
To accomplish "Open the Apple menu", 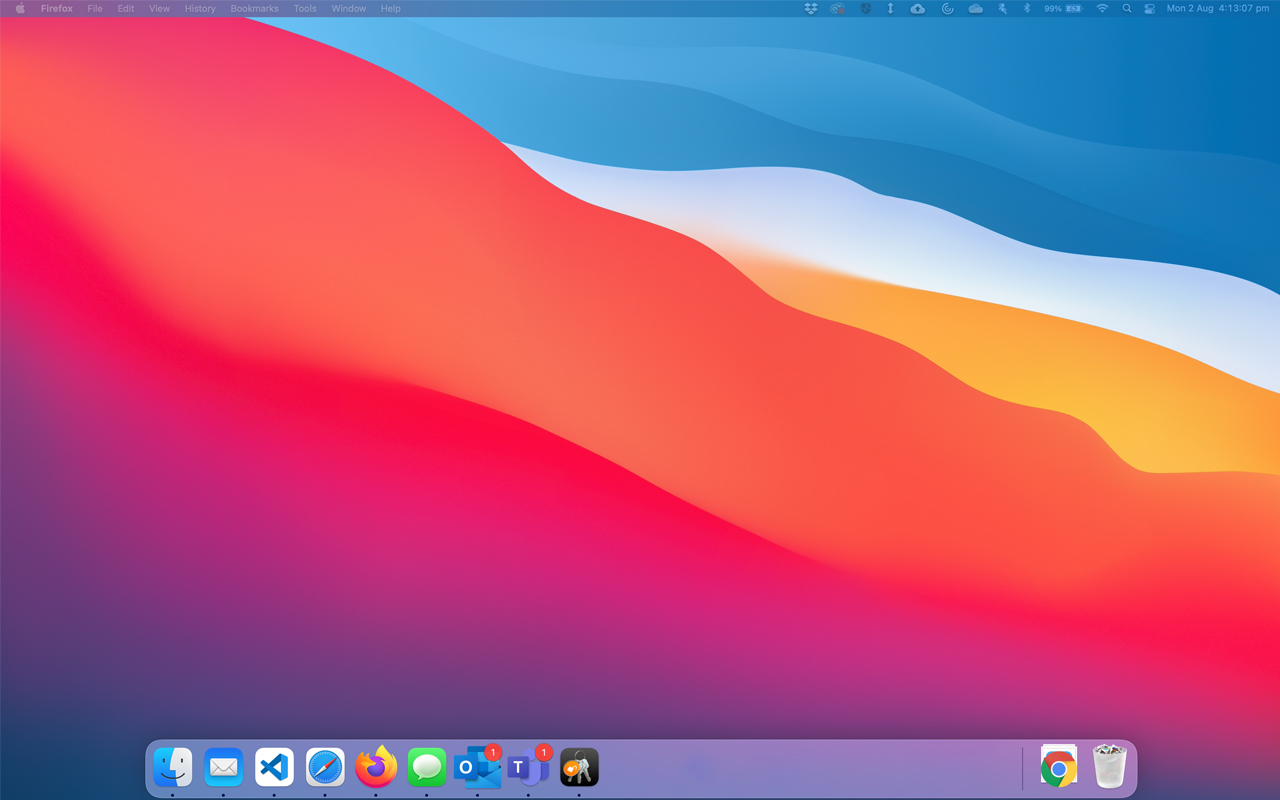I will coord(20,8).
